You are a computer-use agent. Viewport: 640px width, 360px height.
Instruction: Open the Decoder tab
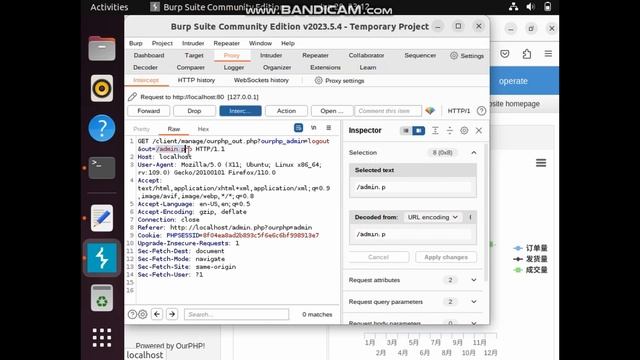(x=145, y=67)
